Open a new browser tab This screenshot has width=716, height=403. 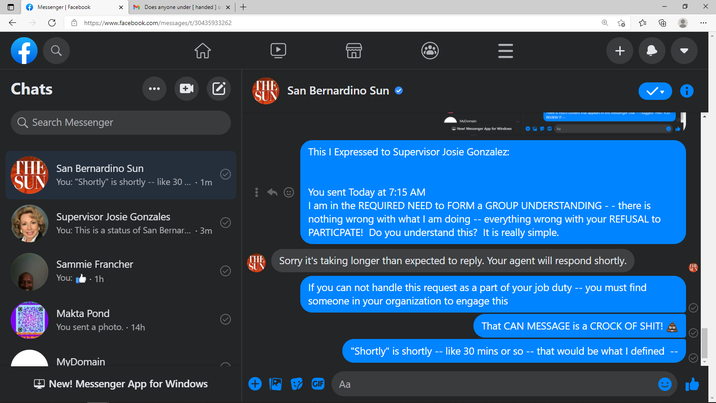(243, 7)
